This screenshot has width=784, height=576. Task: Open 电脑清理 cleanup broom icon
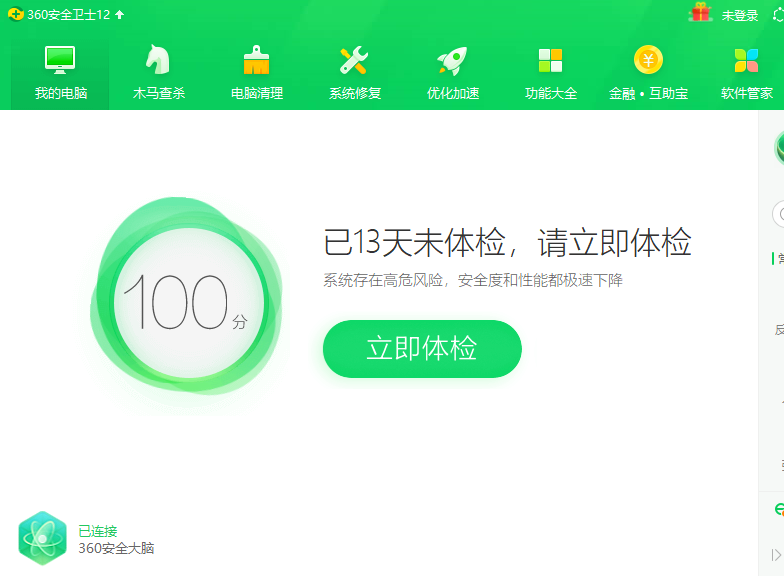click(x=257, y=60)
